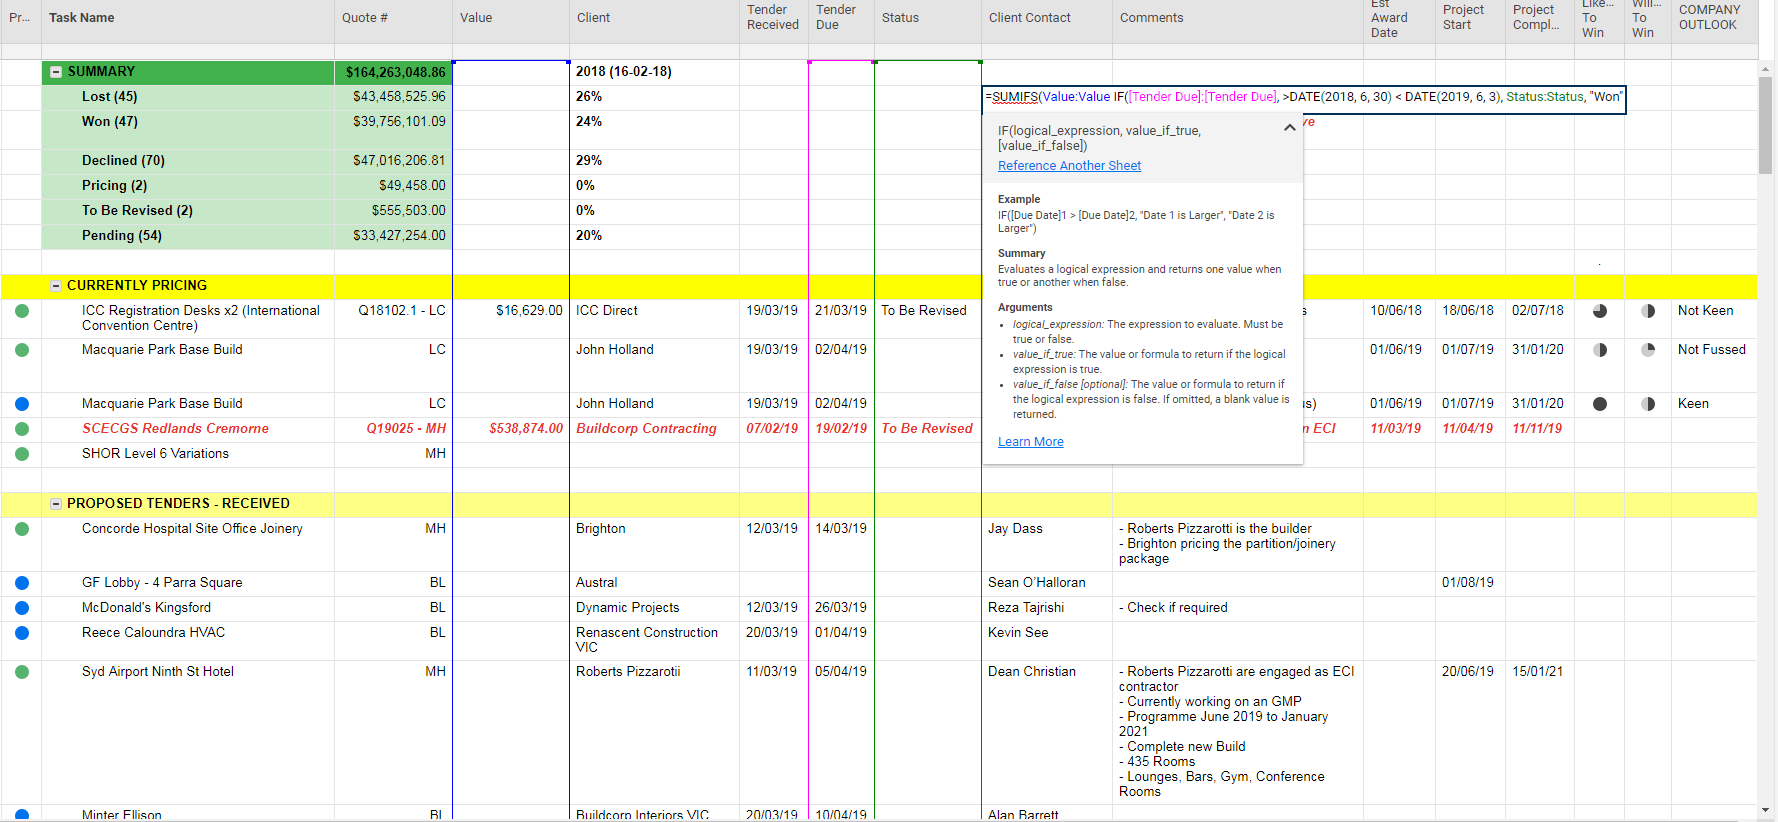Select the Client column header
Image resolution: width=1778 pixels, height=822 pixels.
[x=654, y=21]
